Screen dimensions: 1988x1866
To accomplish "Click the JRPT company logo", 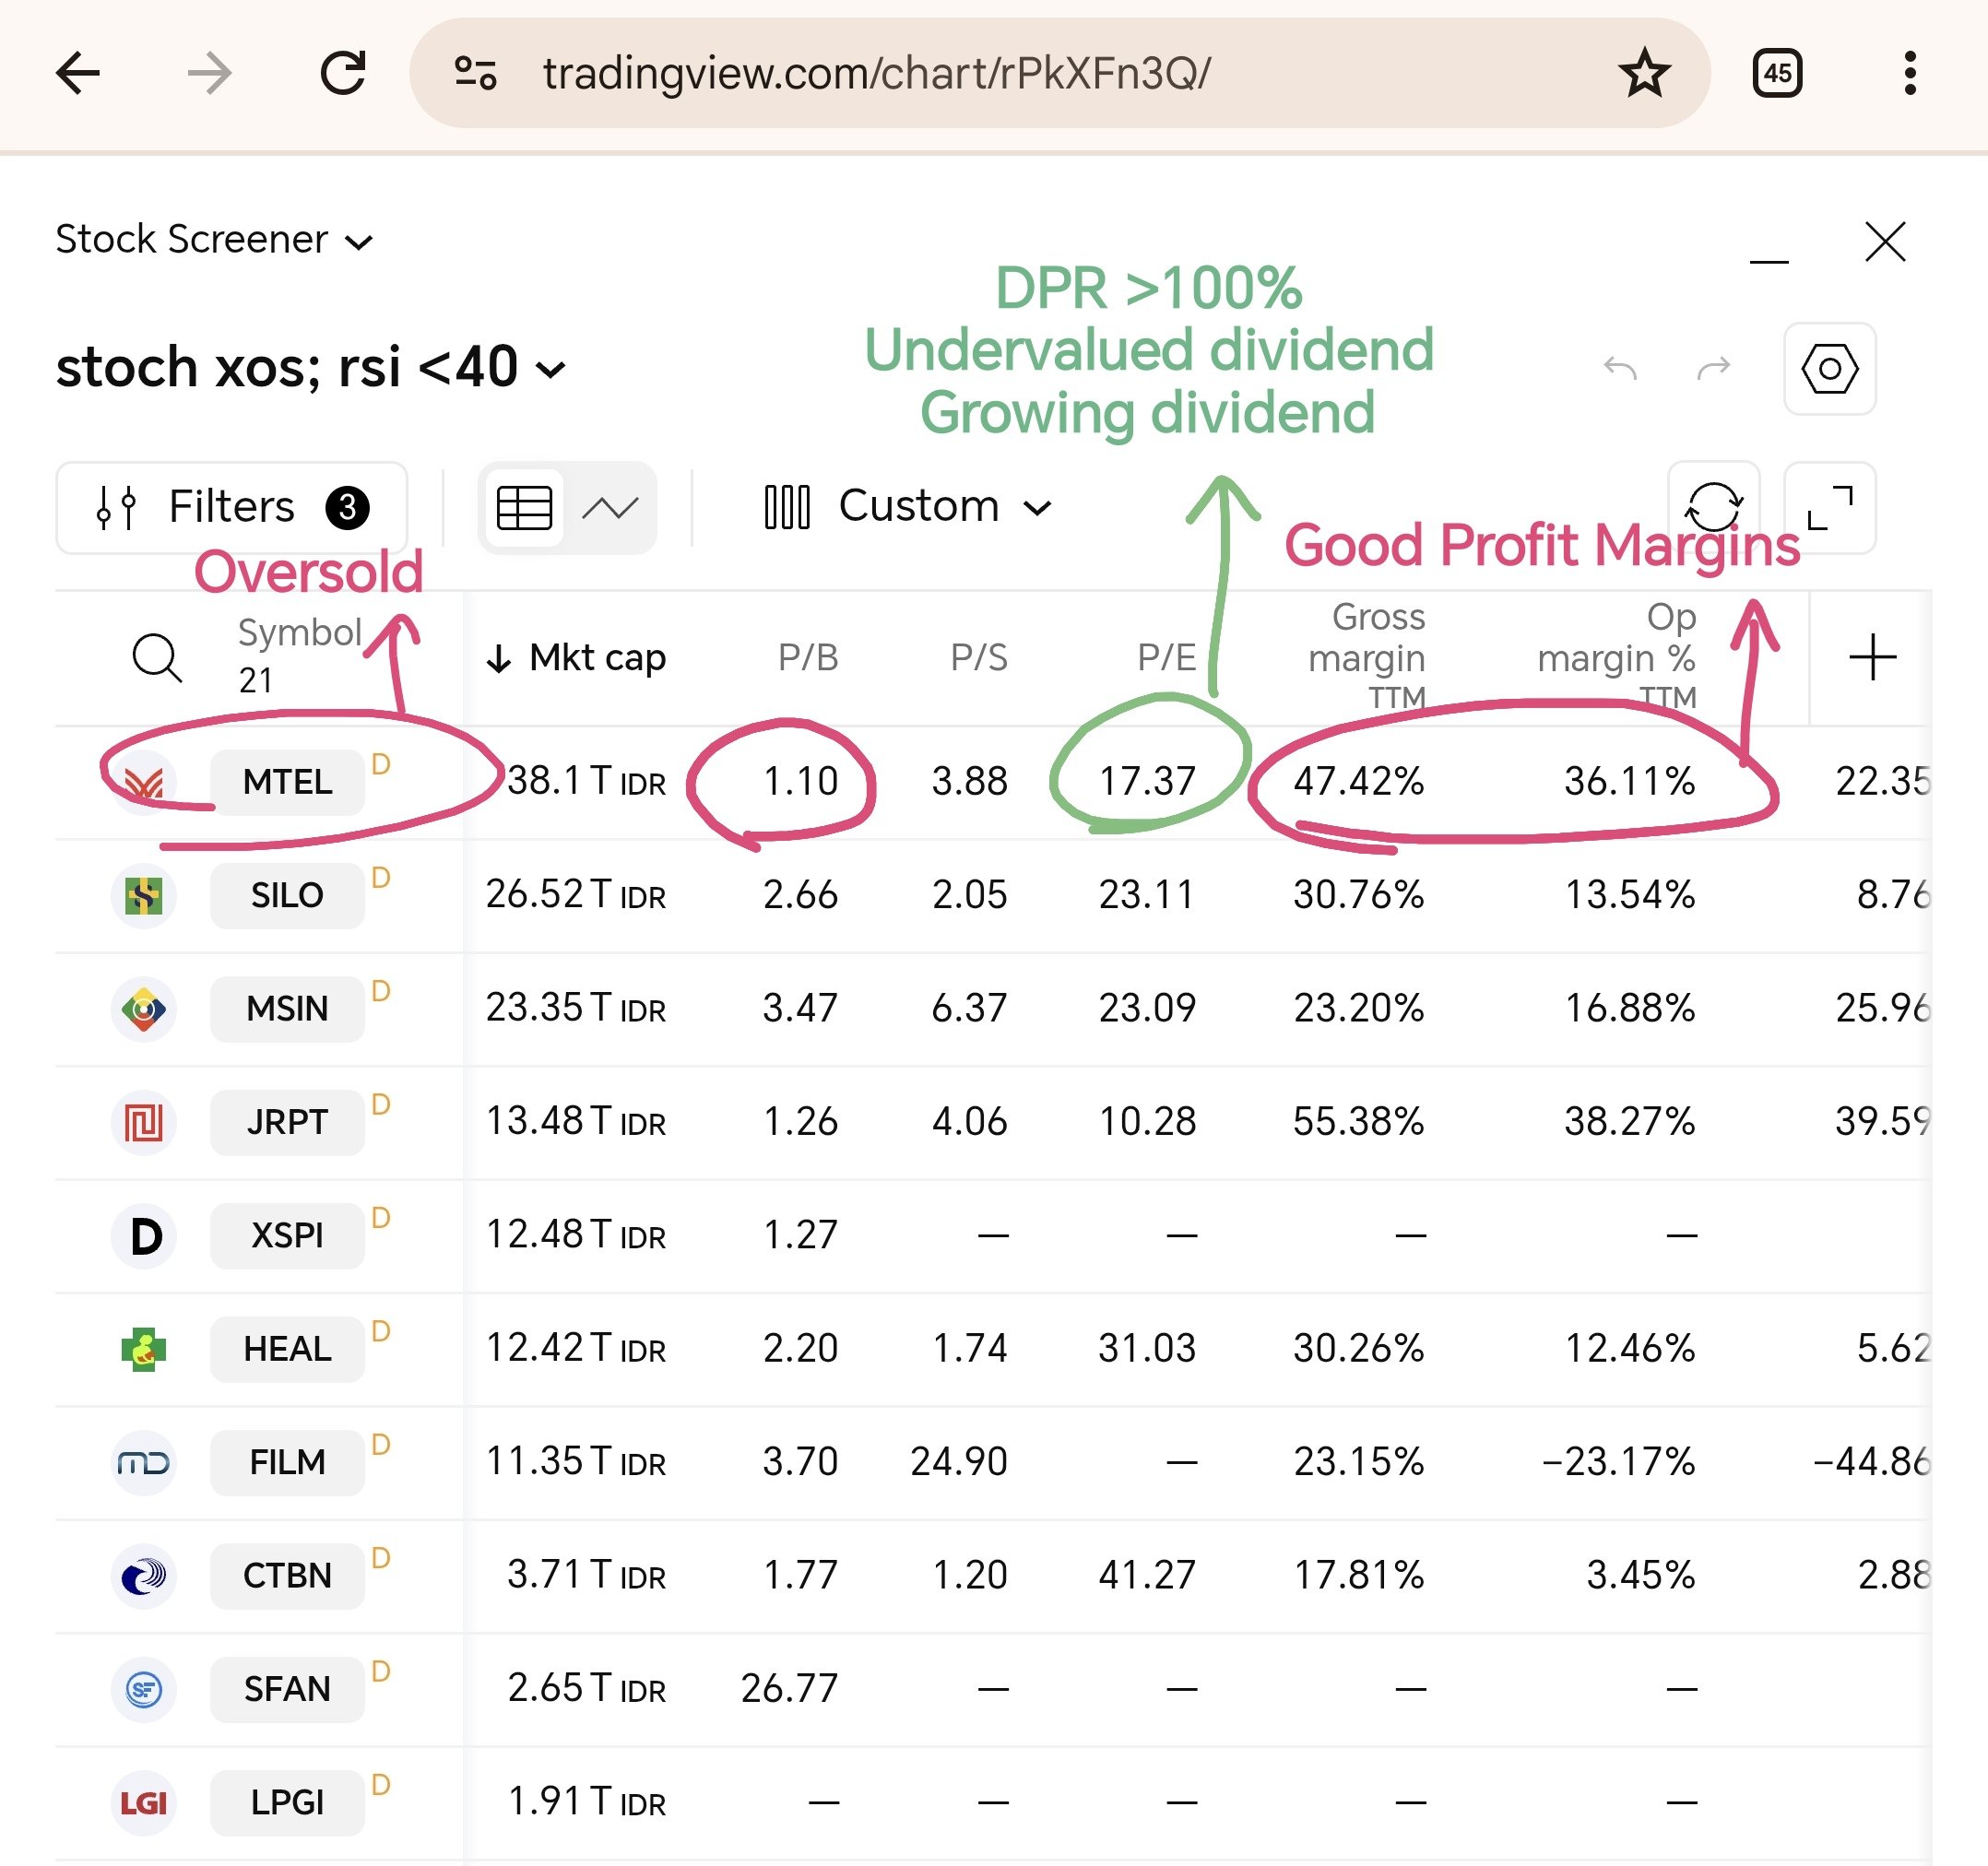I will click(144, 1122).
